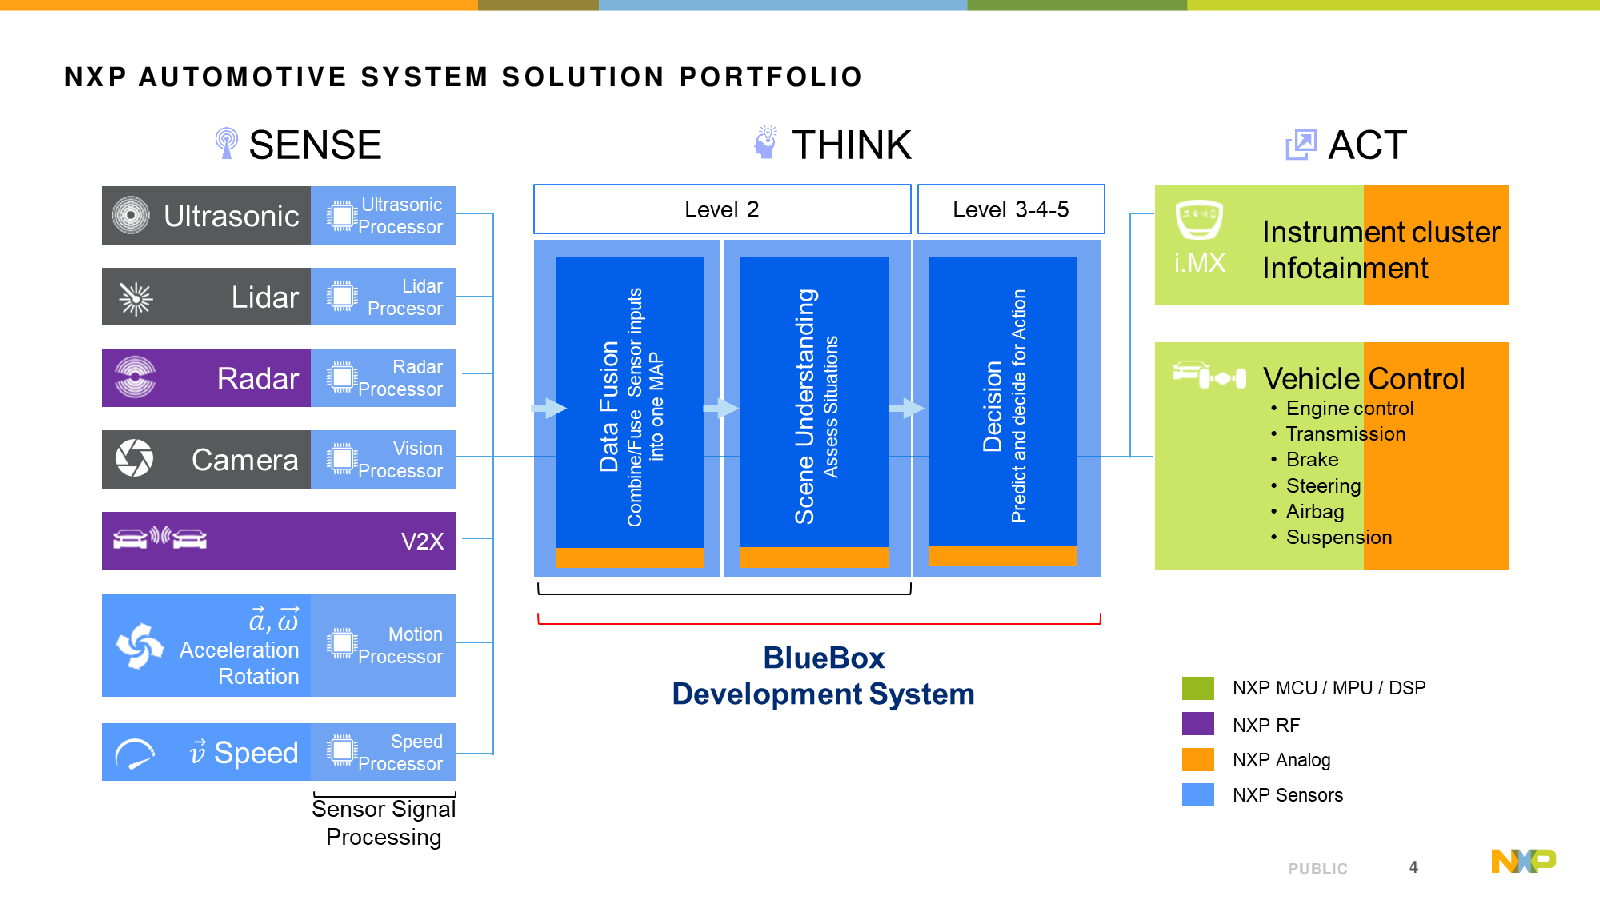The image size is (1600, 900).
Task: Click the blue NXP Sensors legend swatch
Action: click(x=1198, y=795)
